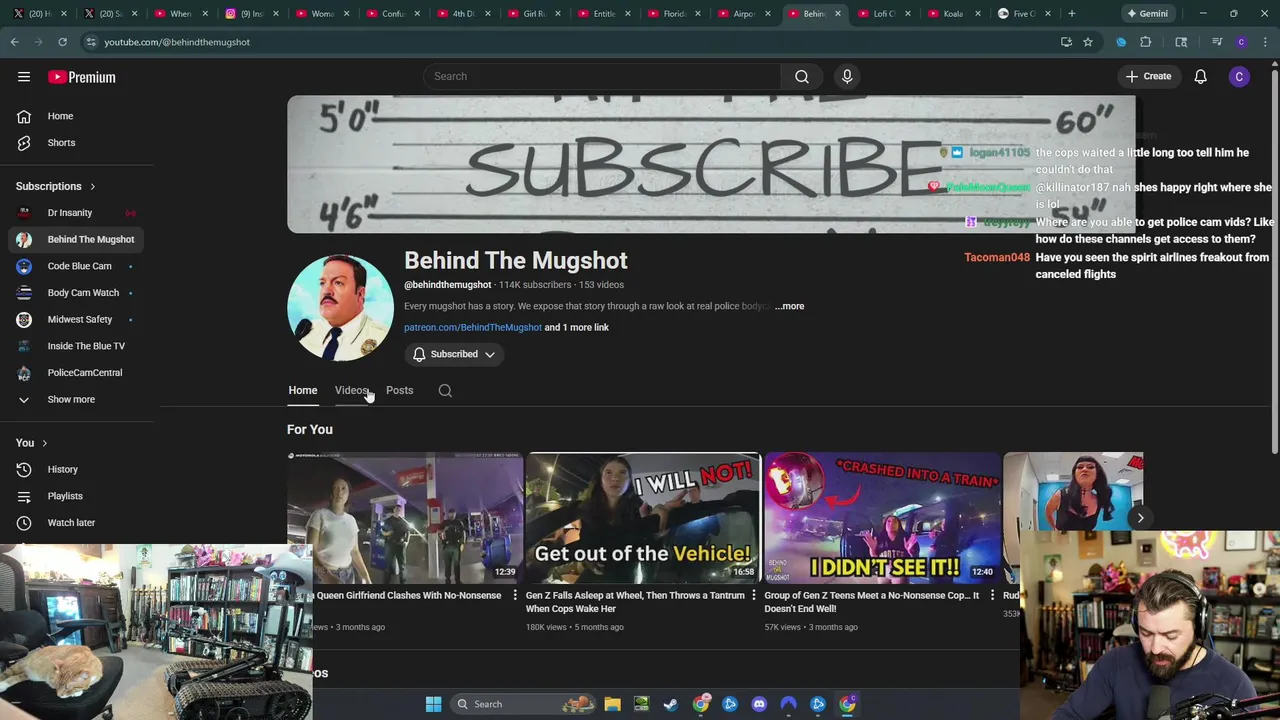Select the channel Home tab
The width and height of the screenshot is (1280, 720).
click(x=303, y=390)
